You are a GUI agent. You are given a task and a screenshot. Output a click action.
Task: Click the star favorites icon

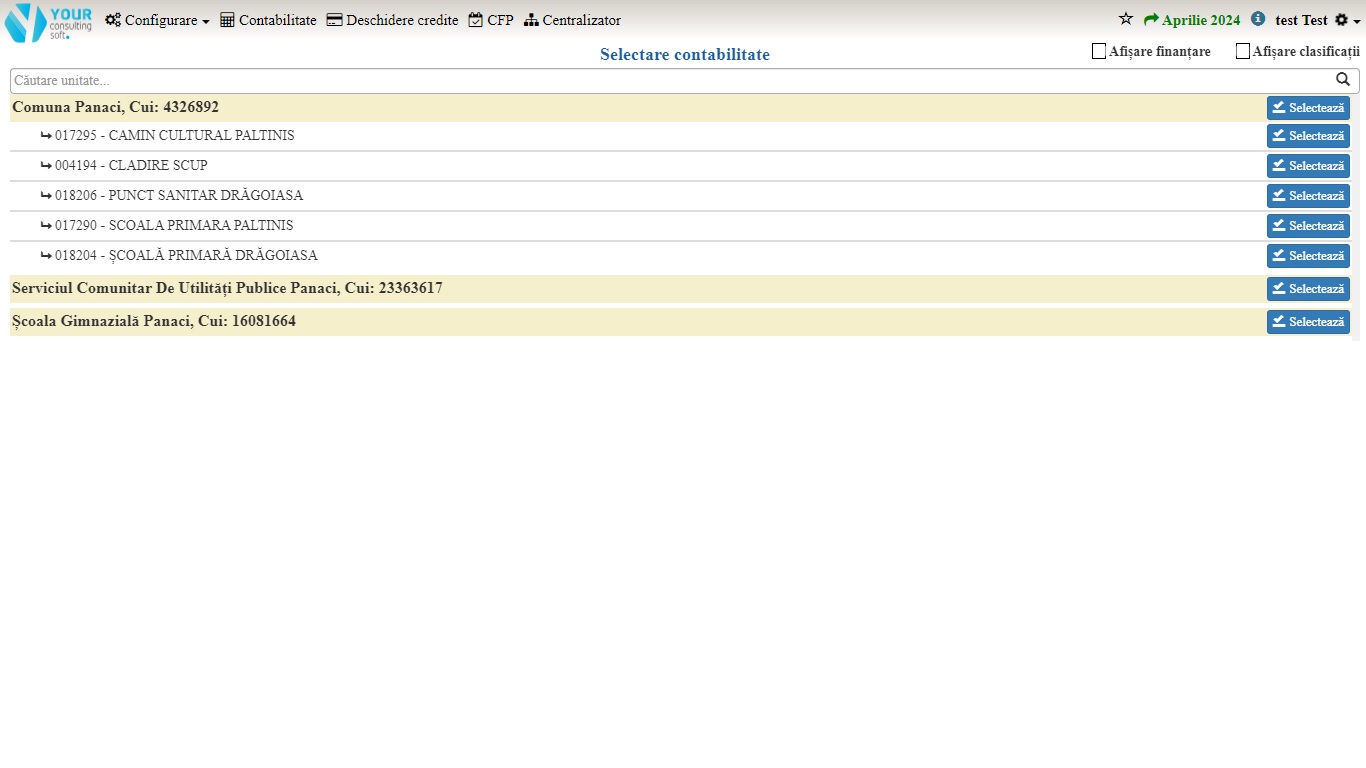(x=1125, y=20)
